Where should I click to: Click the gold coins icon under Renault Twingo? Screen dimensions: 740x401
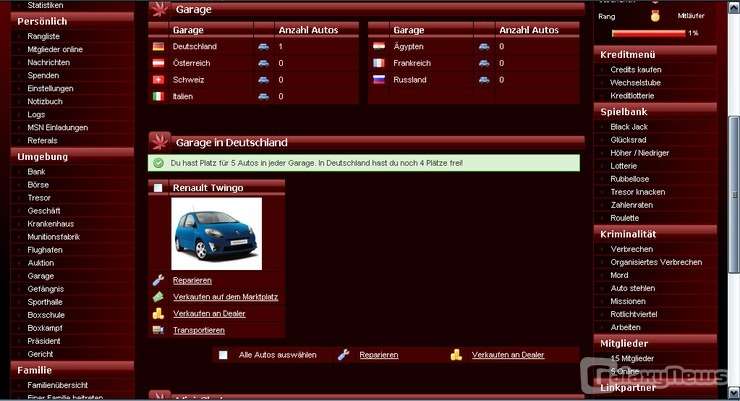pos(158,313)
